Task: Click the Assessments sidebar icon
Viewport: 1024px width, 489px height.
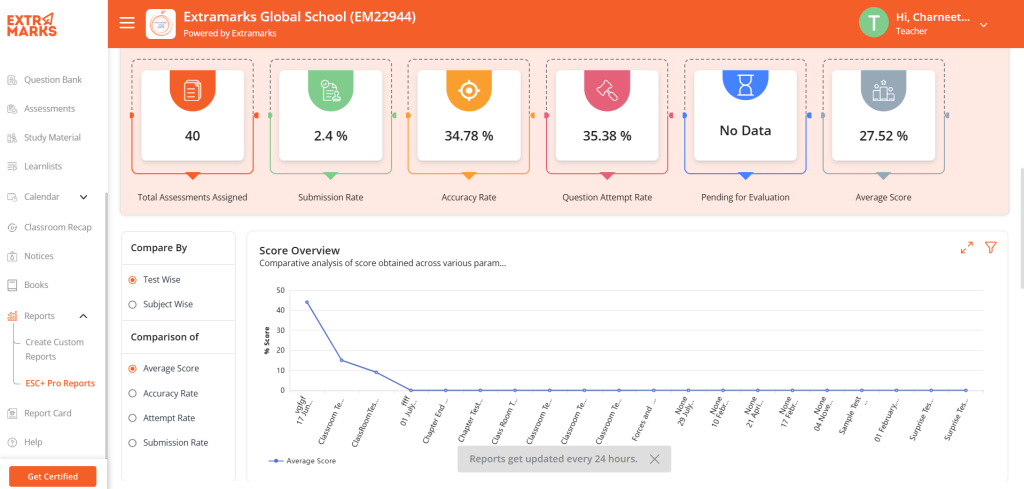Action: (12, 109)
